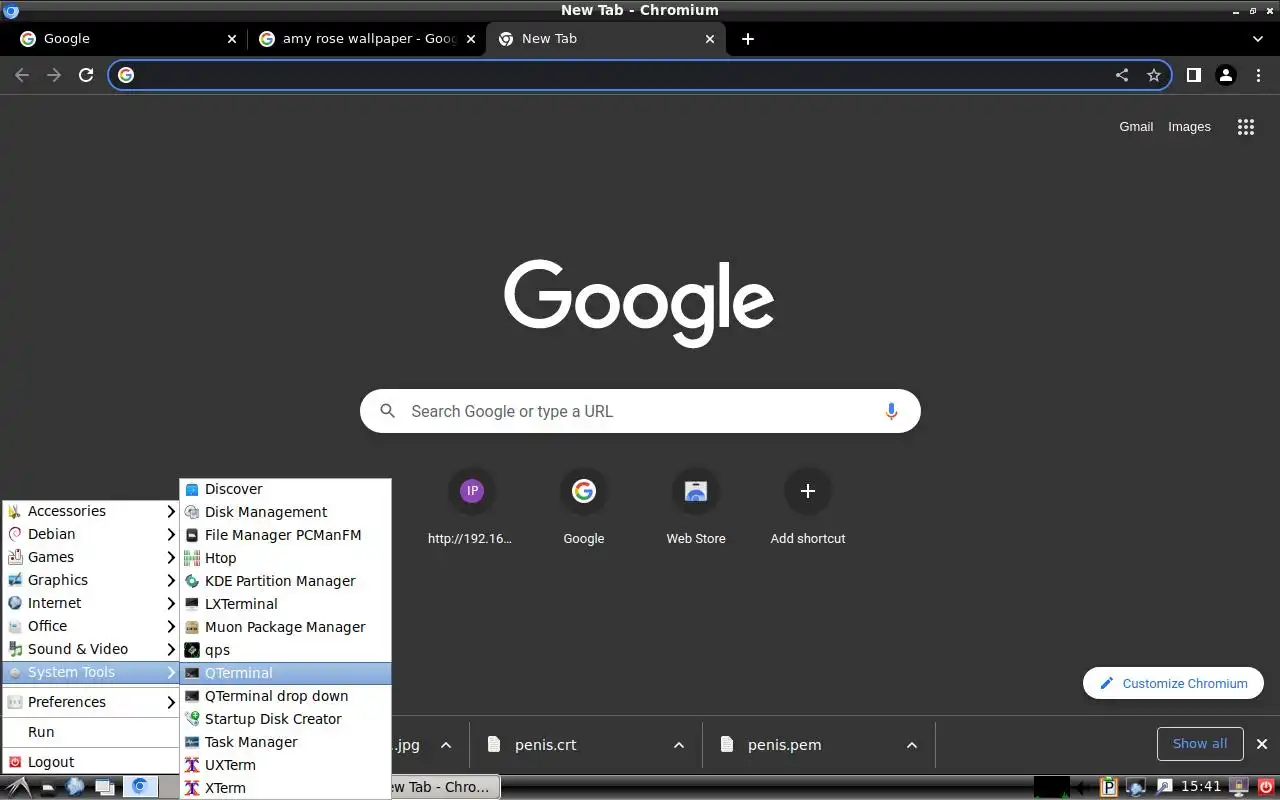
Task: Click the magnifier icon in the search box
Action: coord(388,411)
